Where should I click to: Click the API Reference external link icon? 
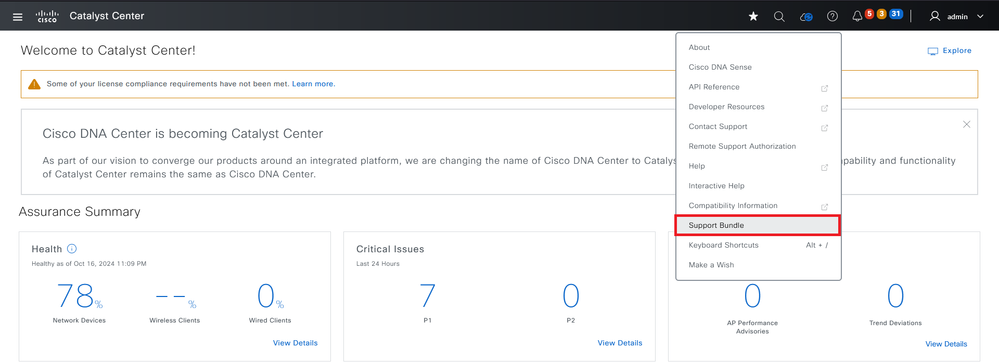[x=824, y=88]
